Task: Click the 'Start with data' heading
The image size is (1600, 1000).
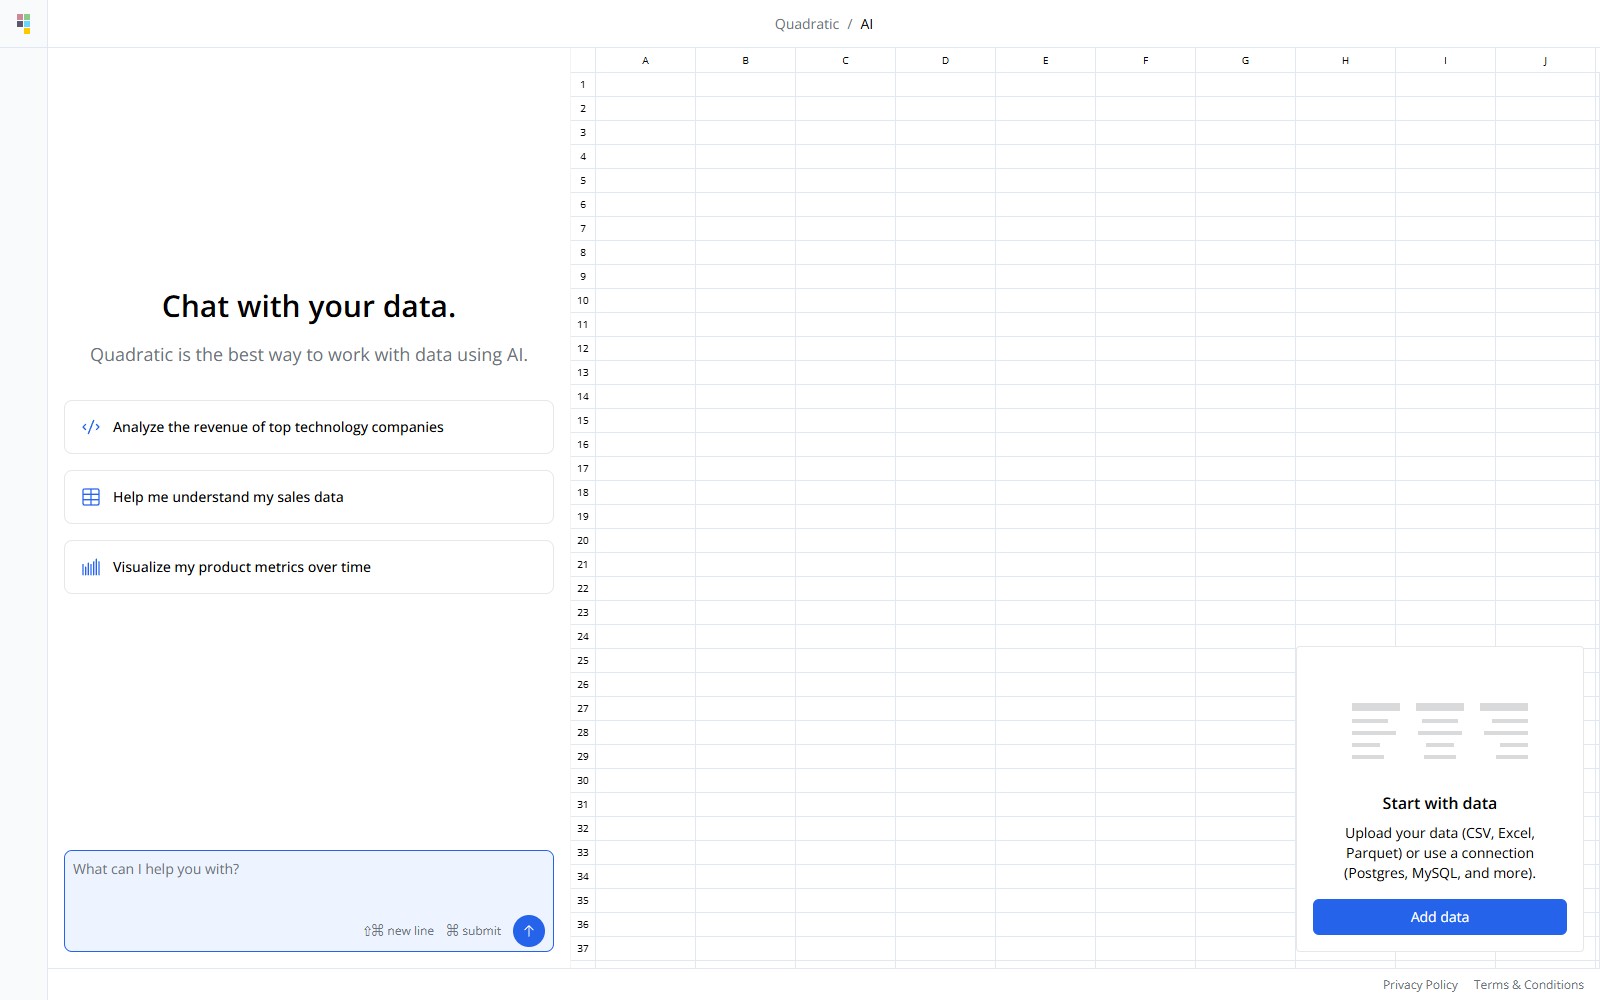Action: pyautogui.click(x=1440, y=803)
